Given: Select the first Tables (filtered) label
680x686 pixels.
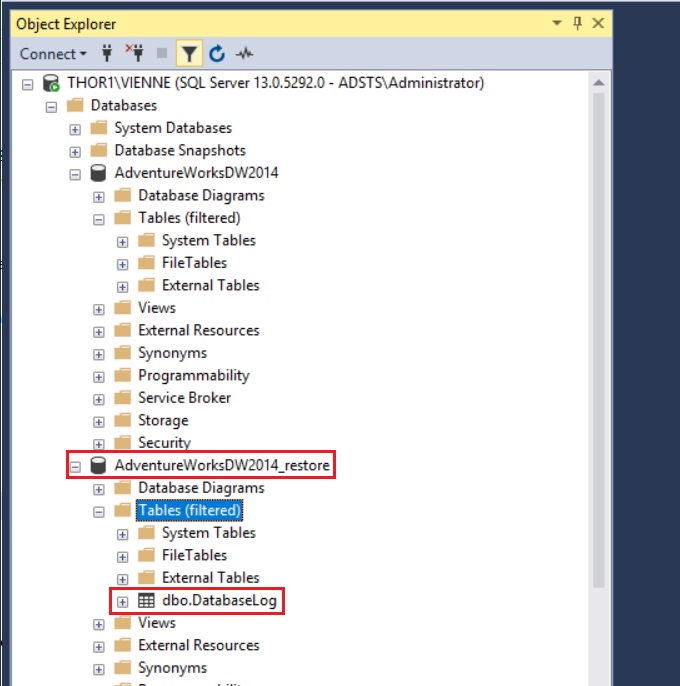Looking at the screenshot, I should (189, 217).
